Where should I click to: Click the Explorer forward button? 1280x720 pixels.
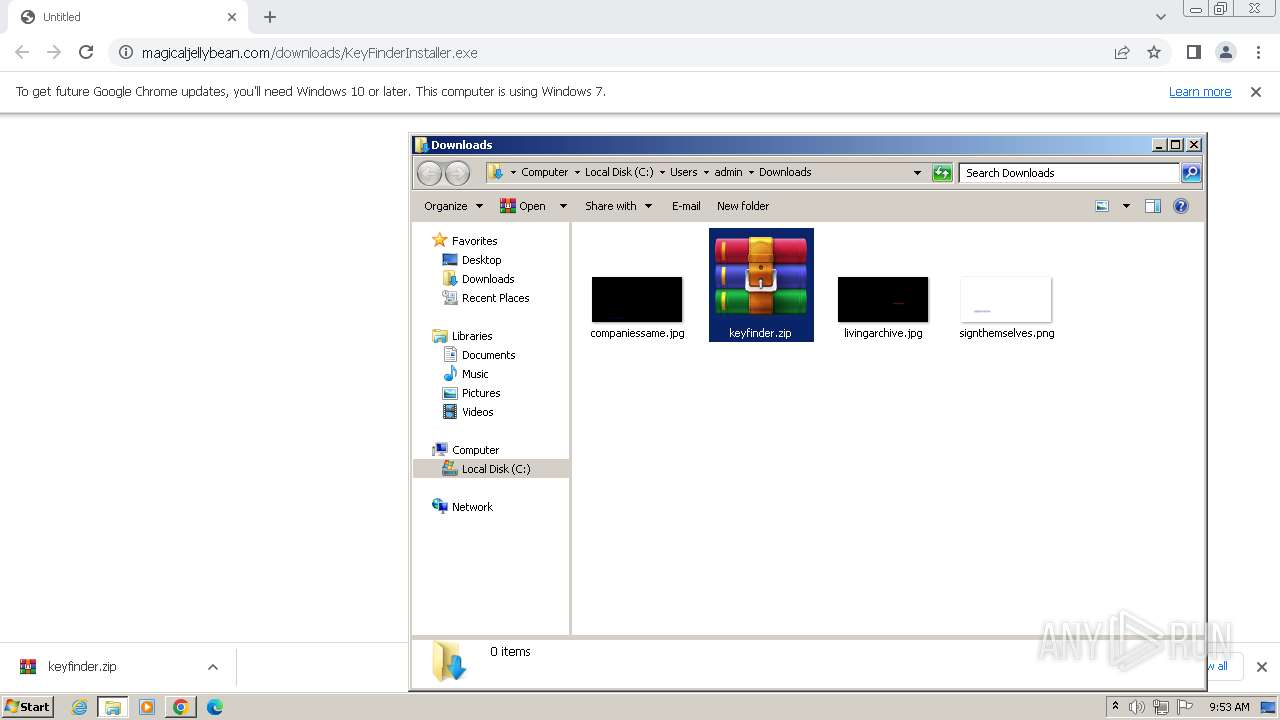(457, 173)
